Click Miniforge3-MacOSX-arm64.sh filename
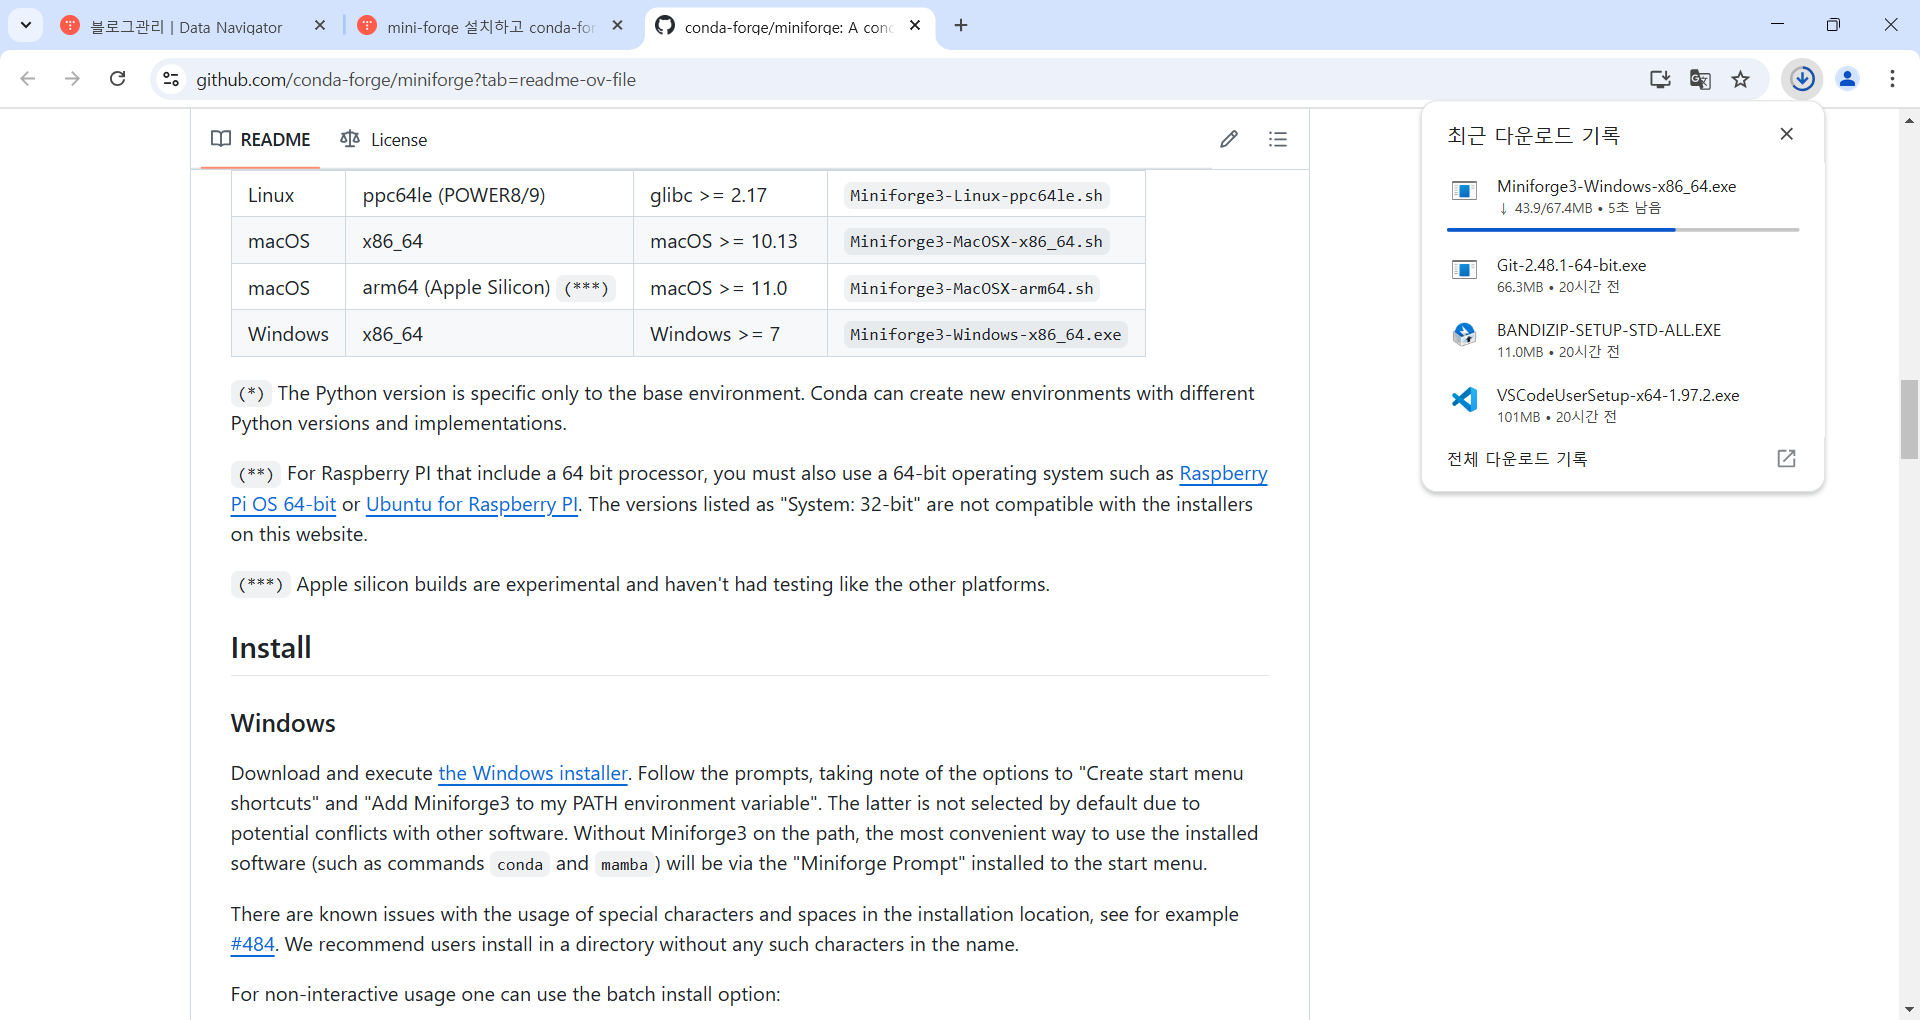Screen dimensions: 1920x1020 click(971, 289)
